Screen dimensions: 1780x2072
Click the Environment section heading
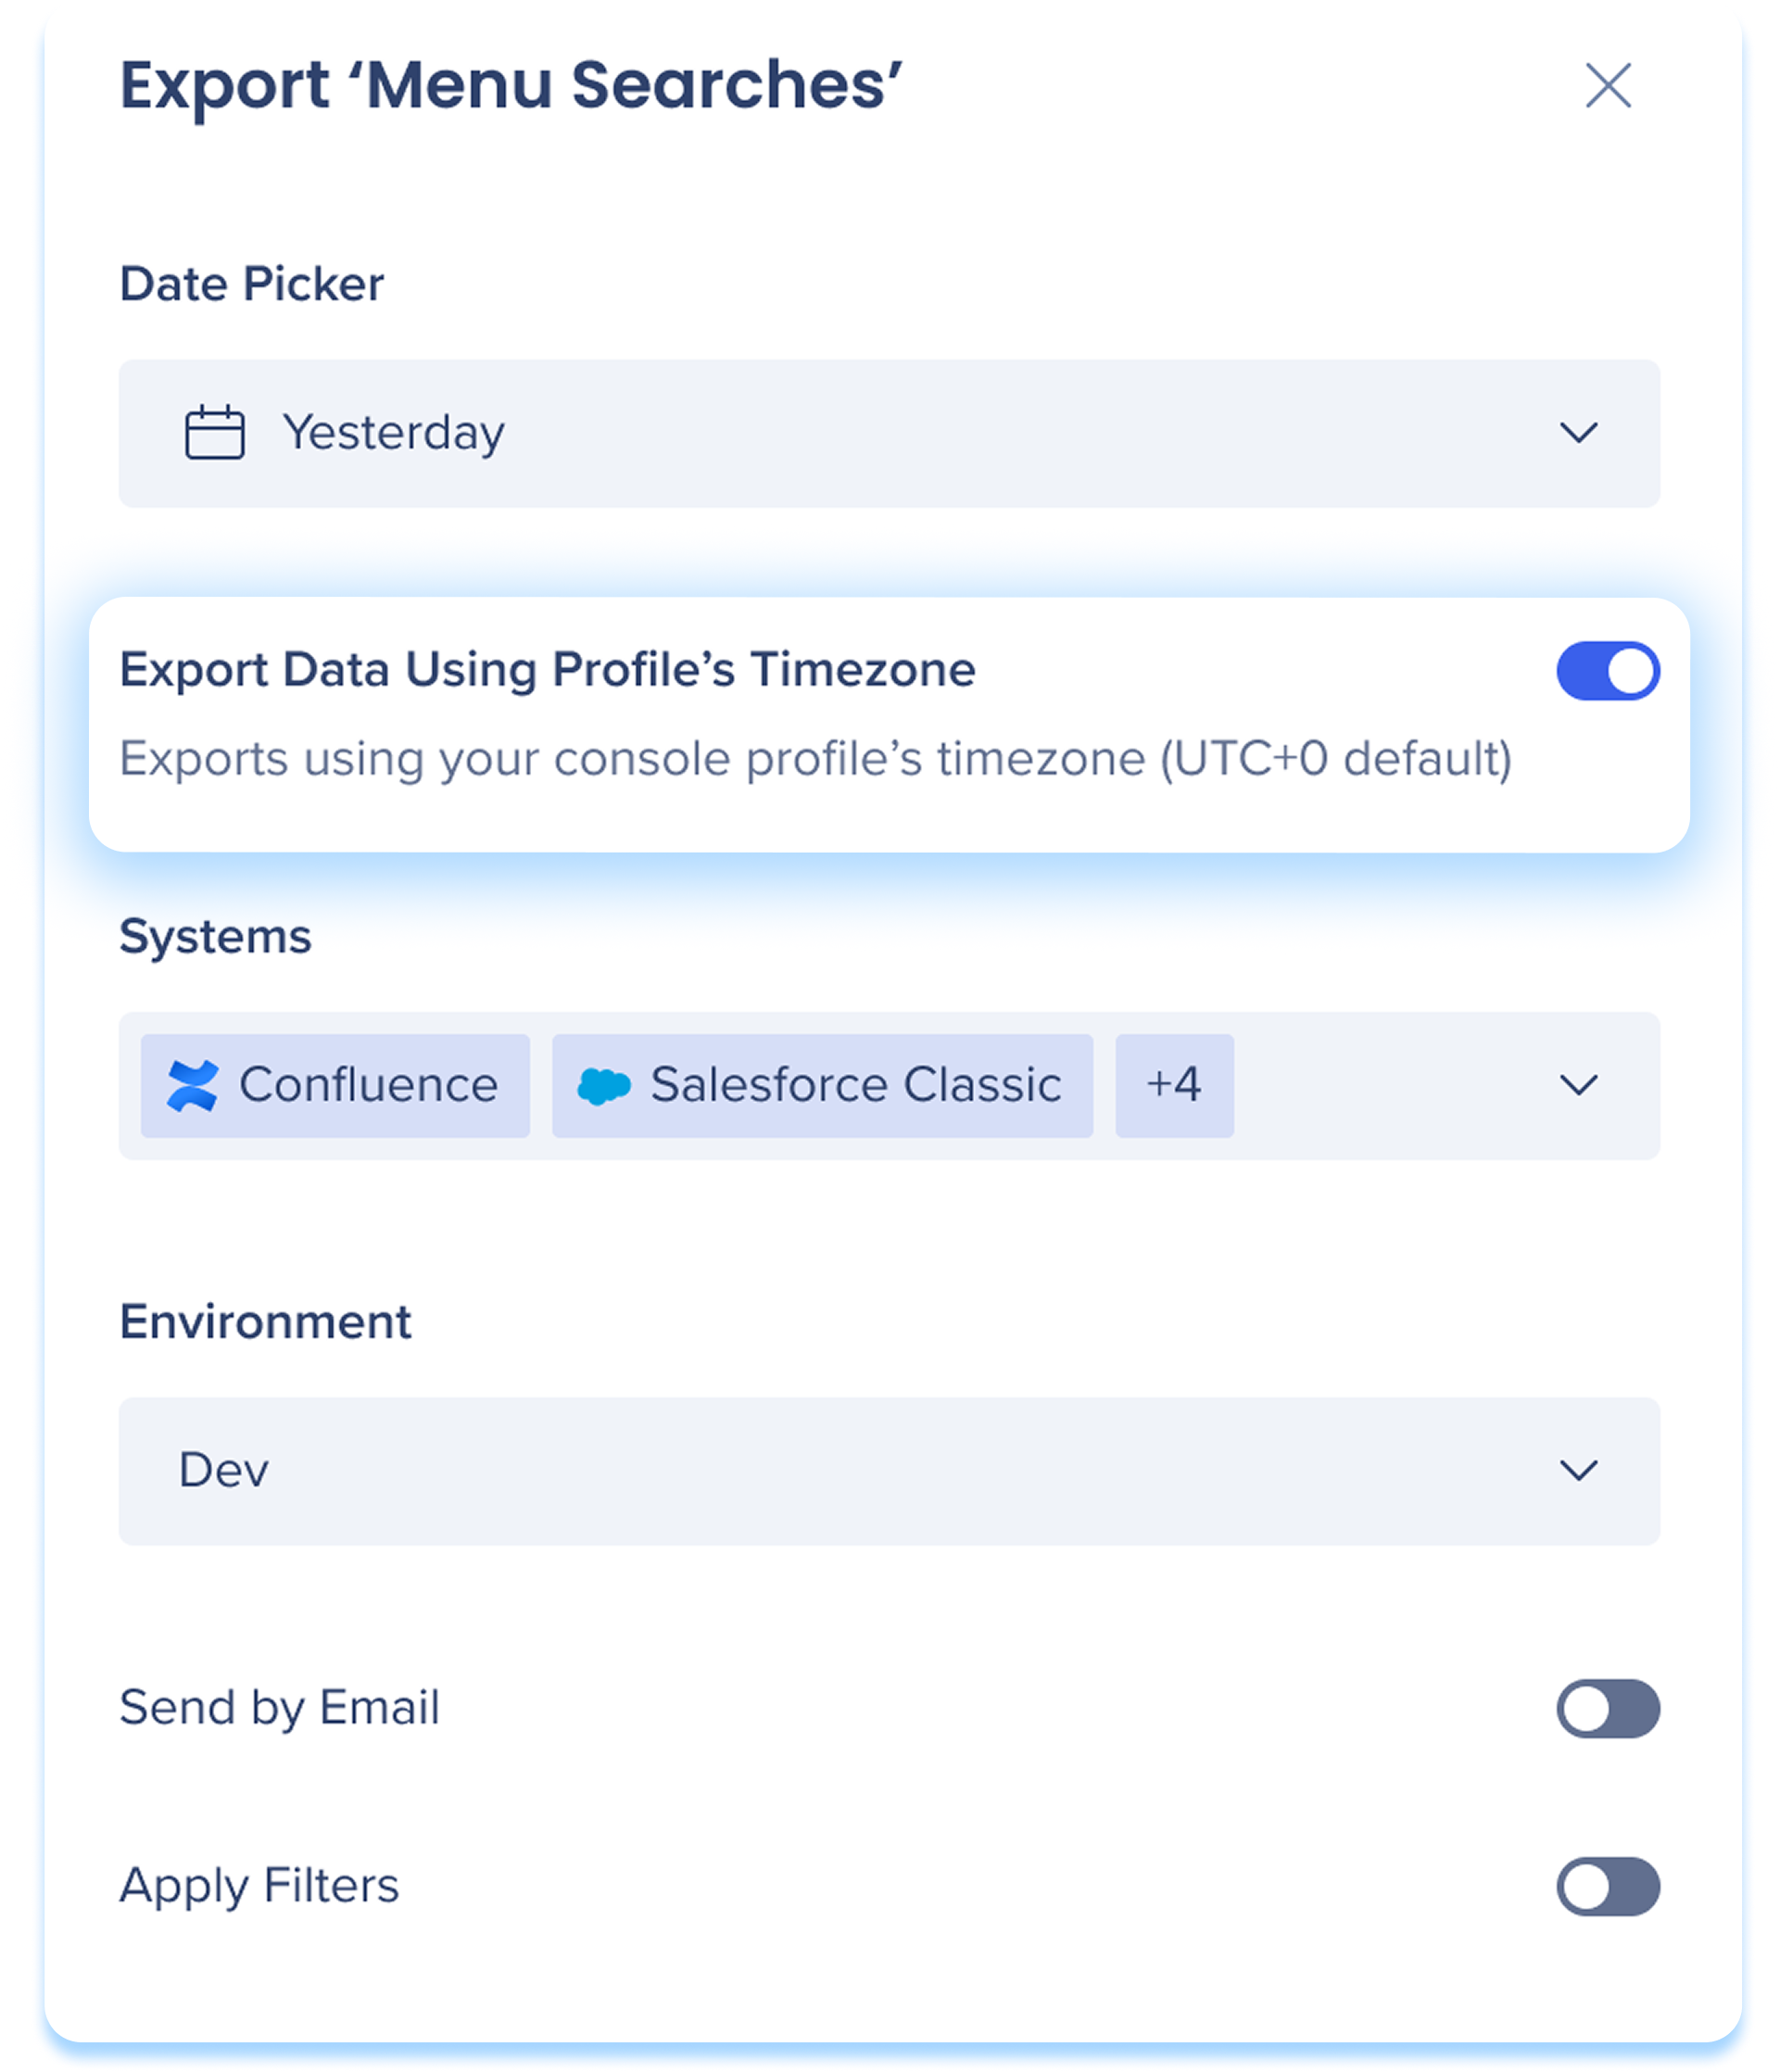265,1322
